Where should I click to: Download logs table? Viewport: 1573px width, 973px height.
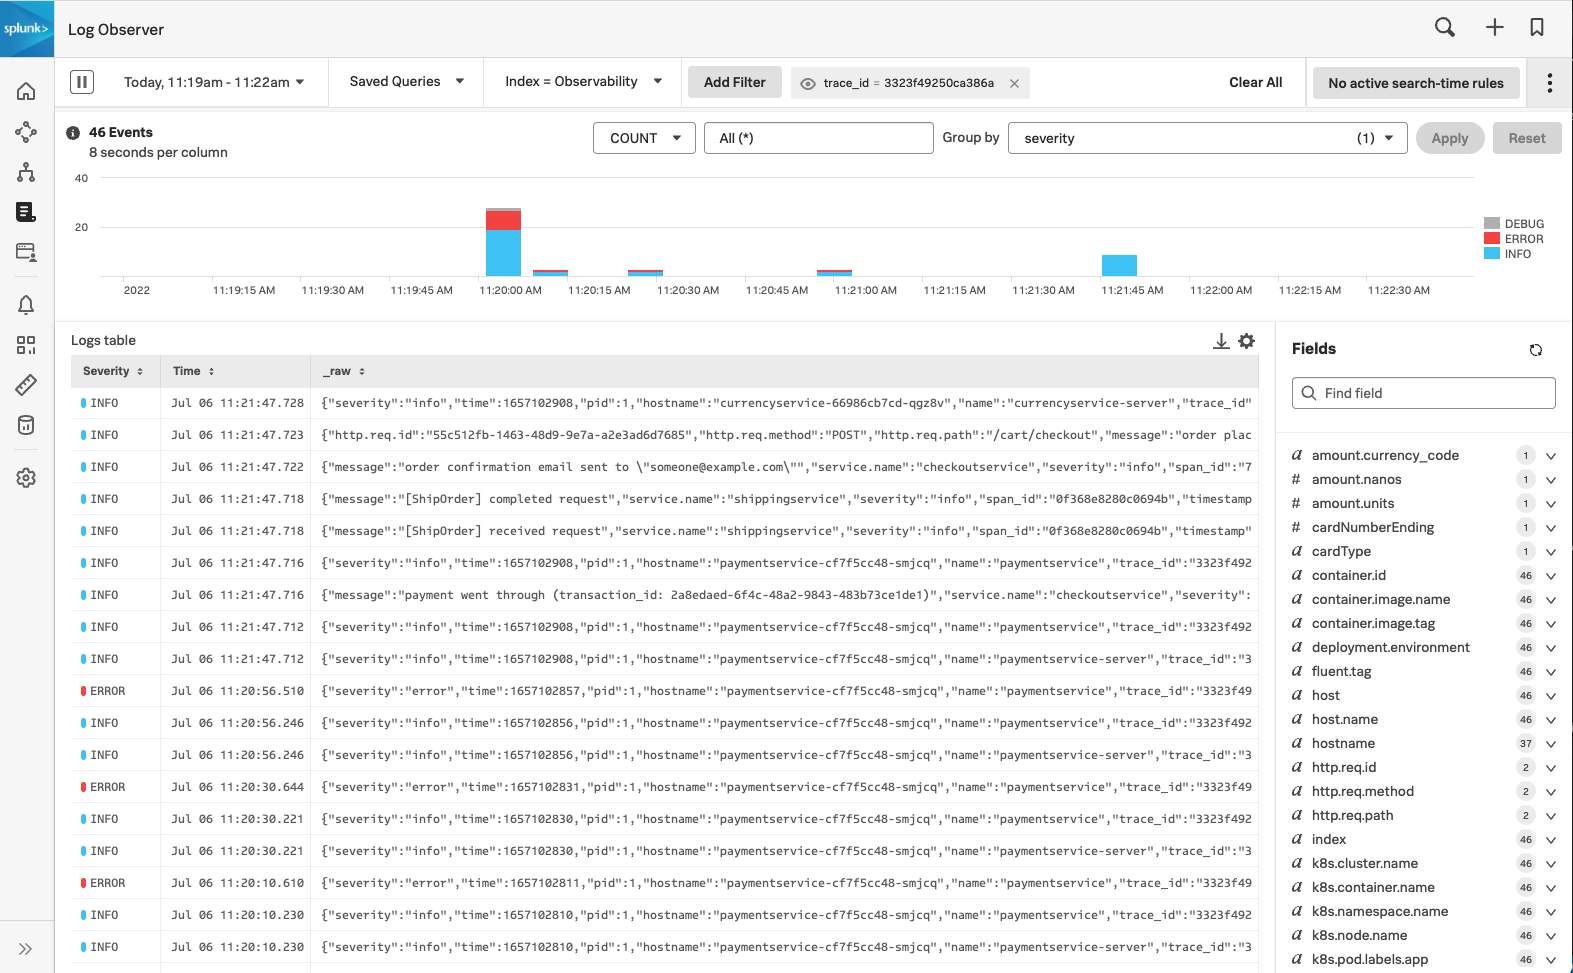1221,341
